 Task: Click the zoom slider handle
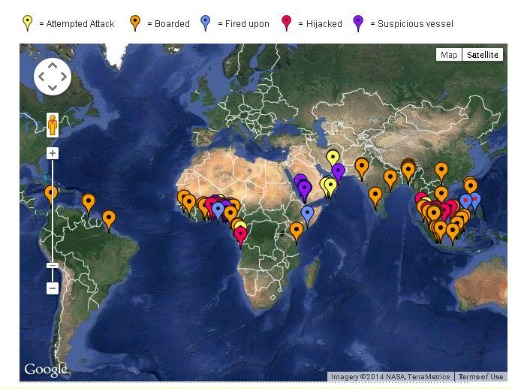(52, 265)
